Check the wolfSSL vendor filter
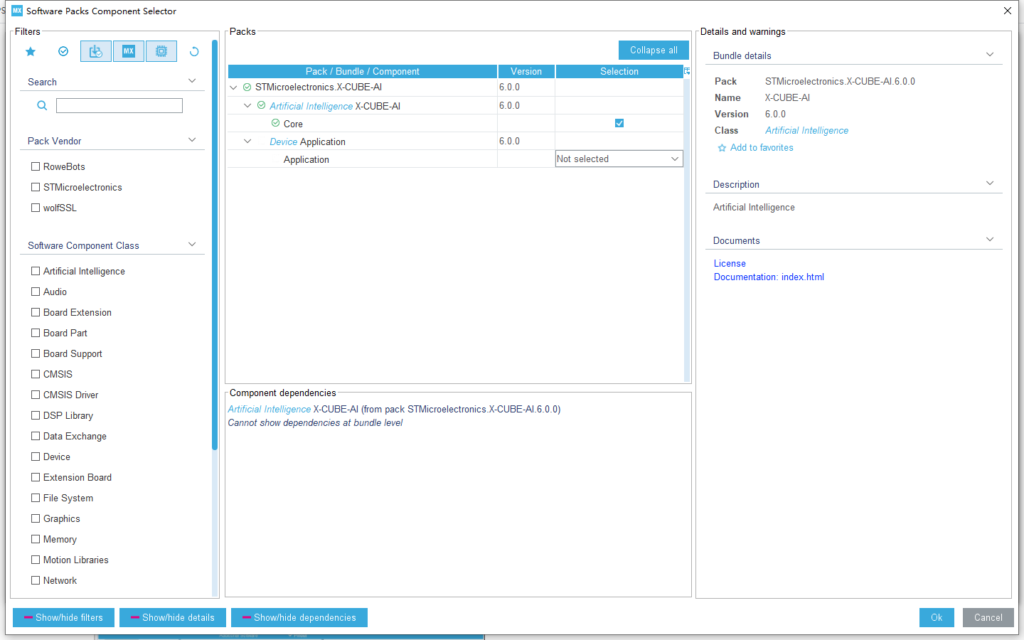This screenshot has width=1024, height=640. [35, 208]
